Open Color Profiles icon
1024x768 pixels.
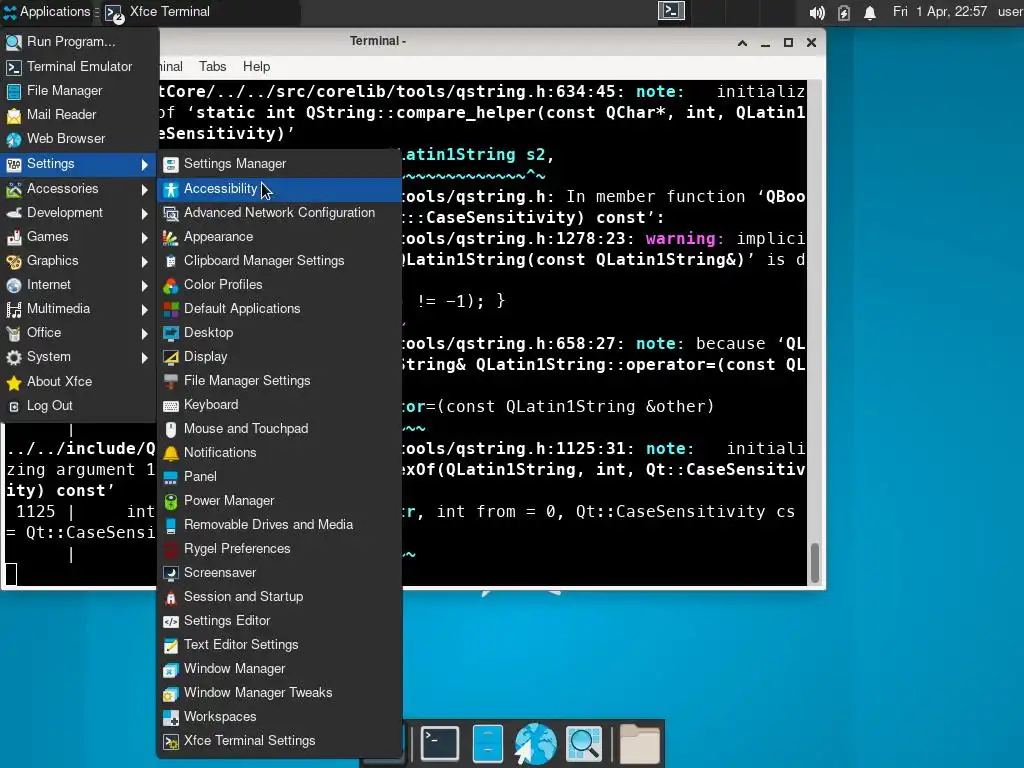click(x=170, y=285)
